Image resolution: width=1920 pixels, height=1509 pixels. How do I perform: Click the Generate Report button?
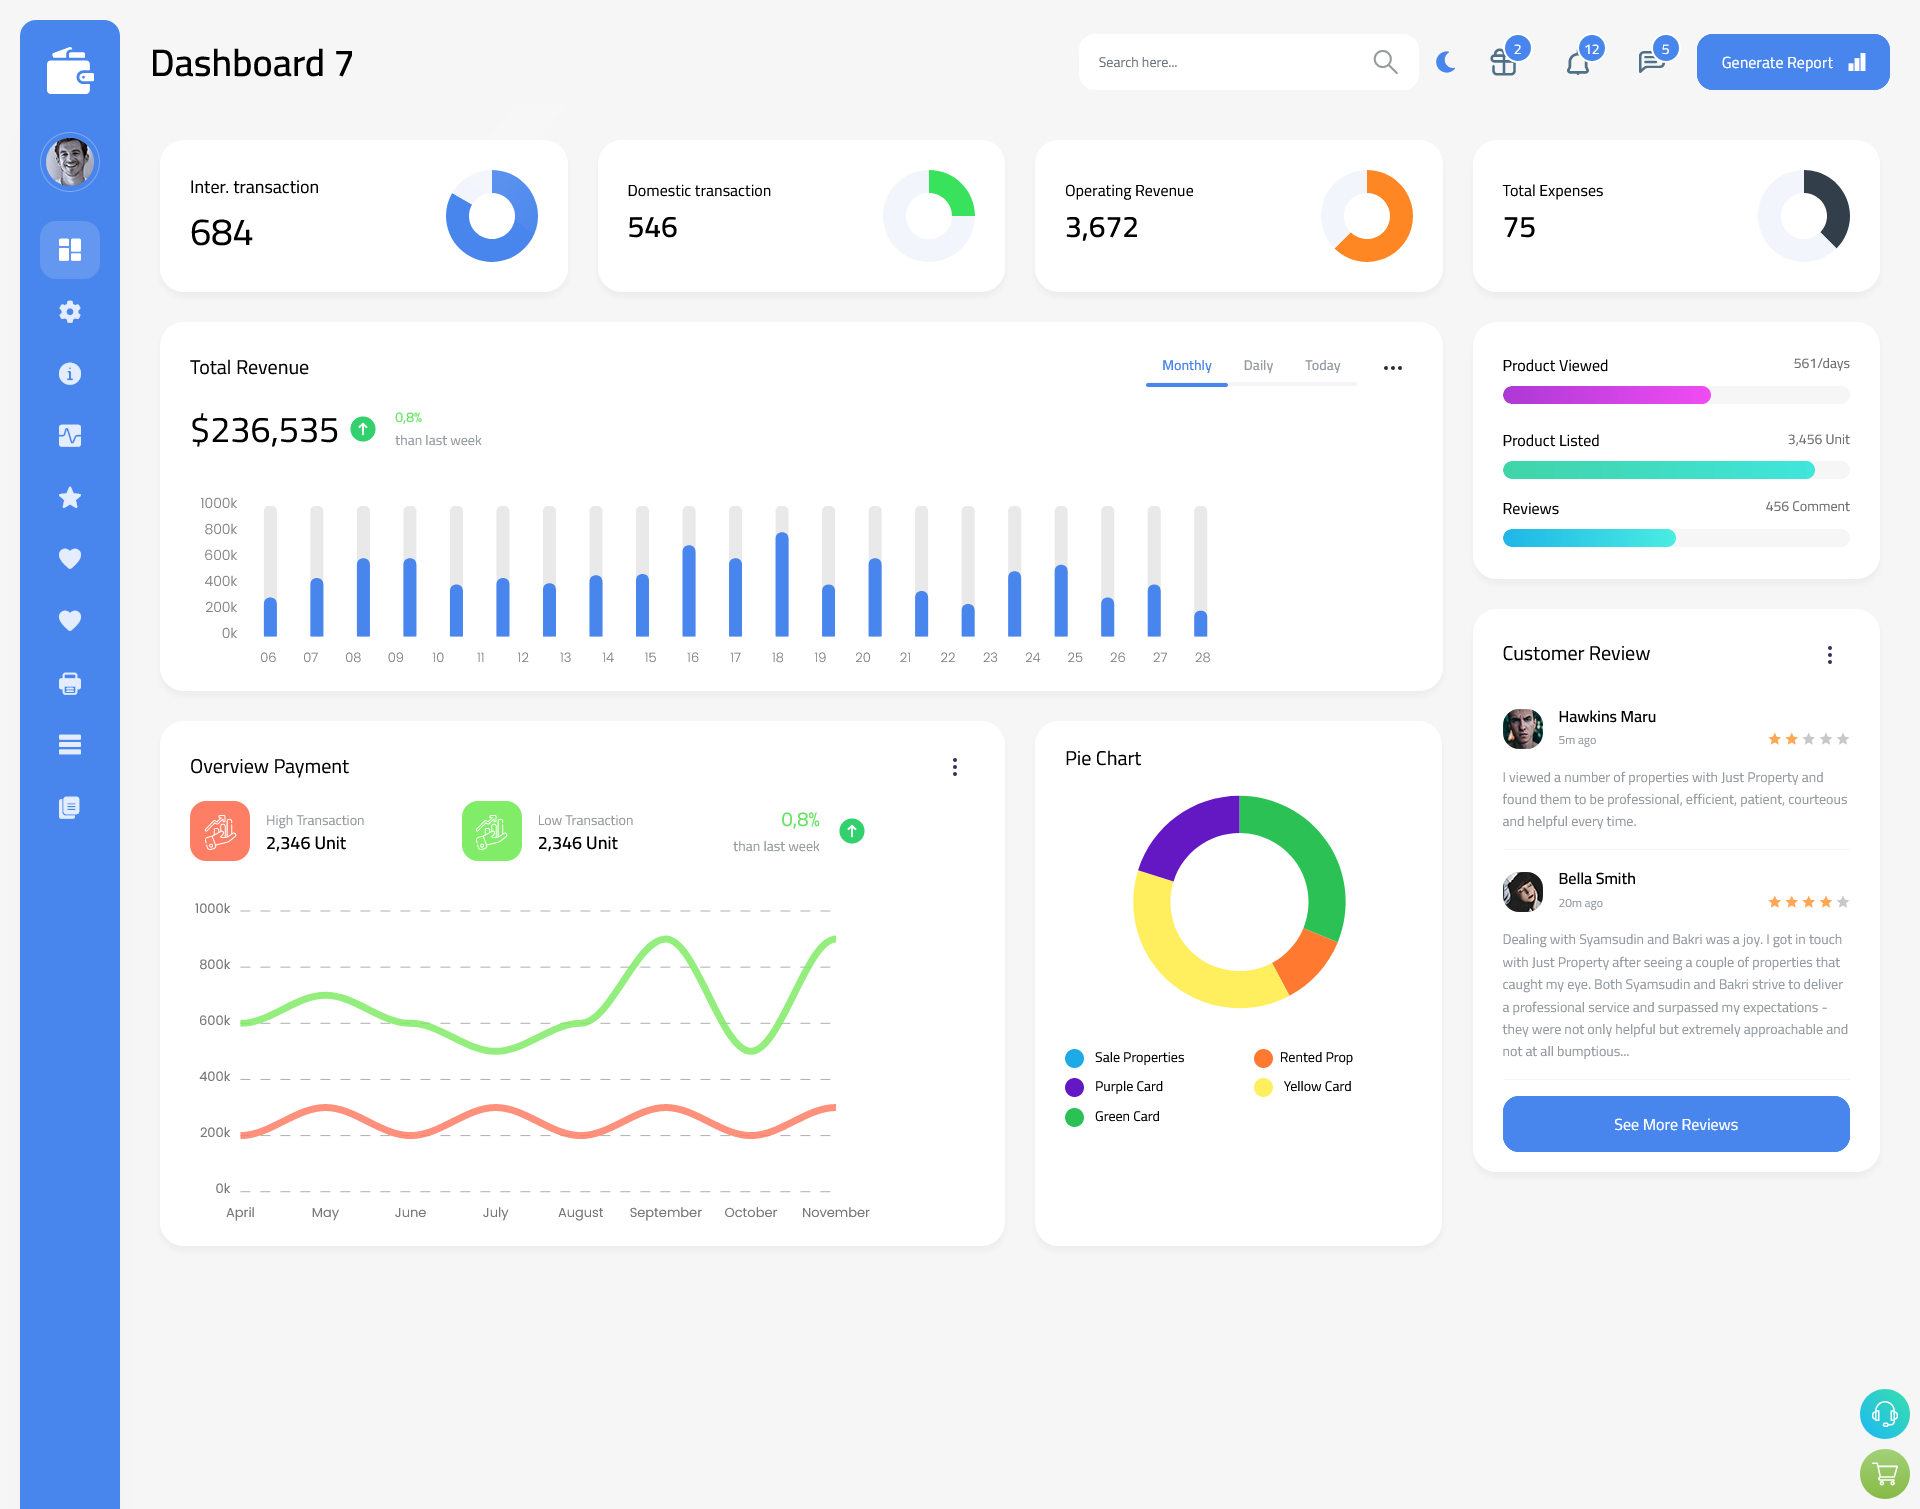1791,61
